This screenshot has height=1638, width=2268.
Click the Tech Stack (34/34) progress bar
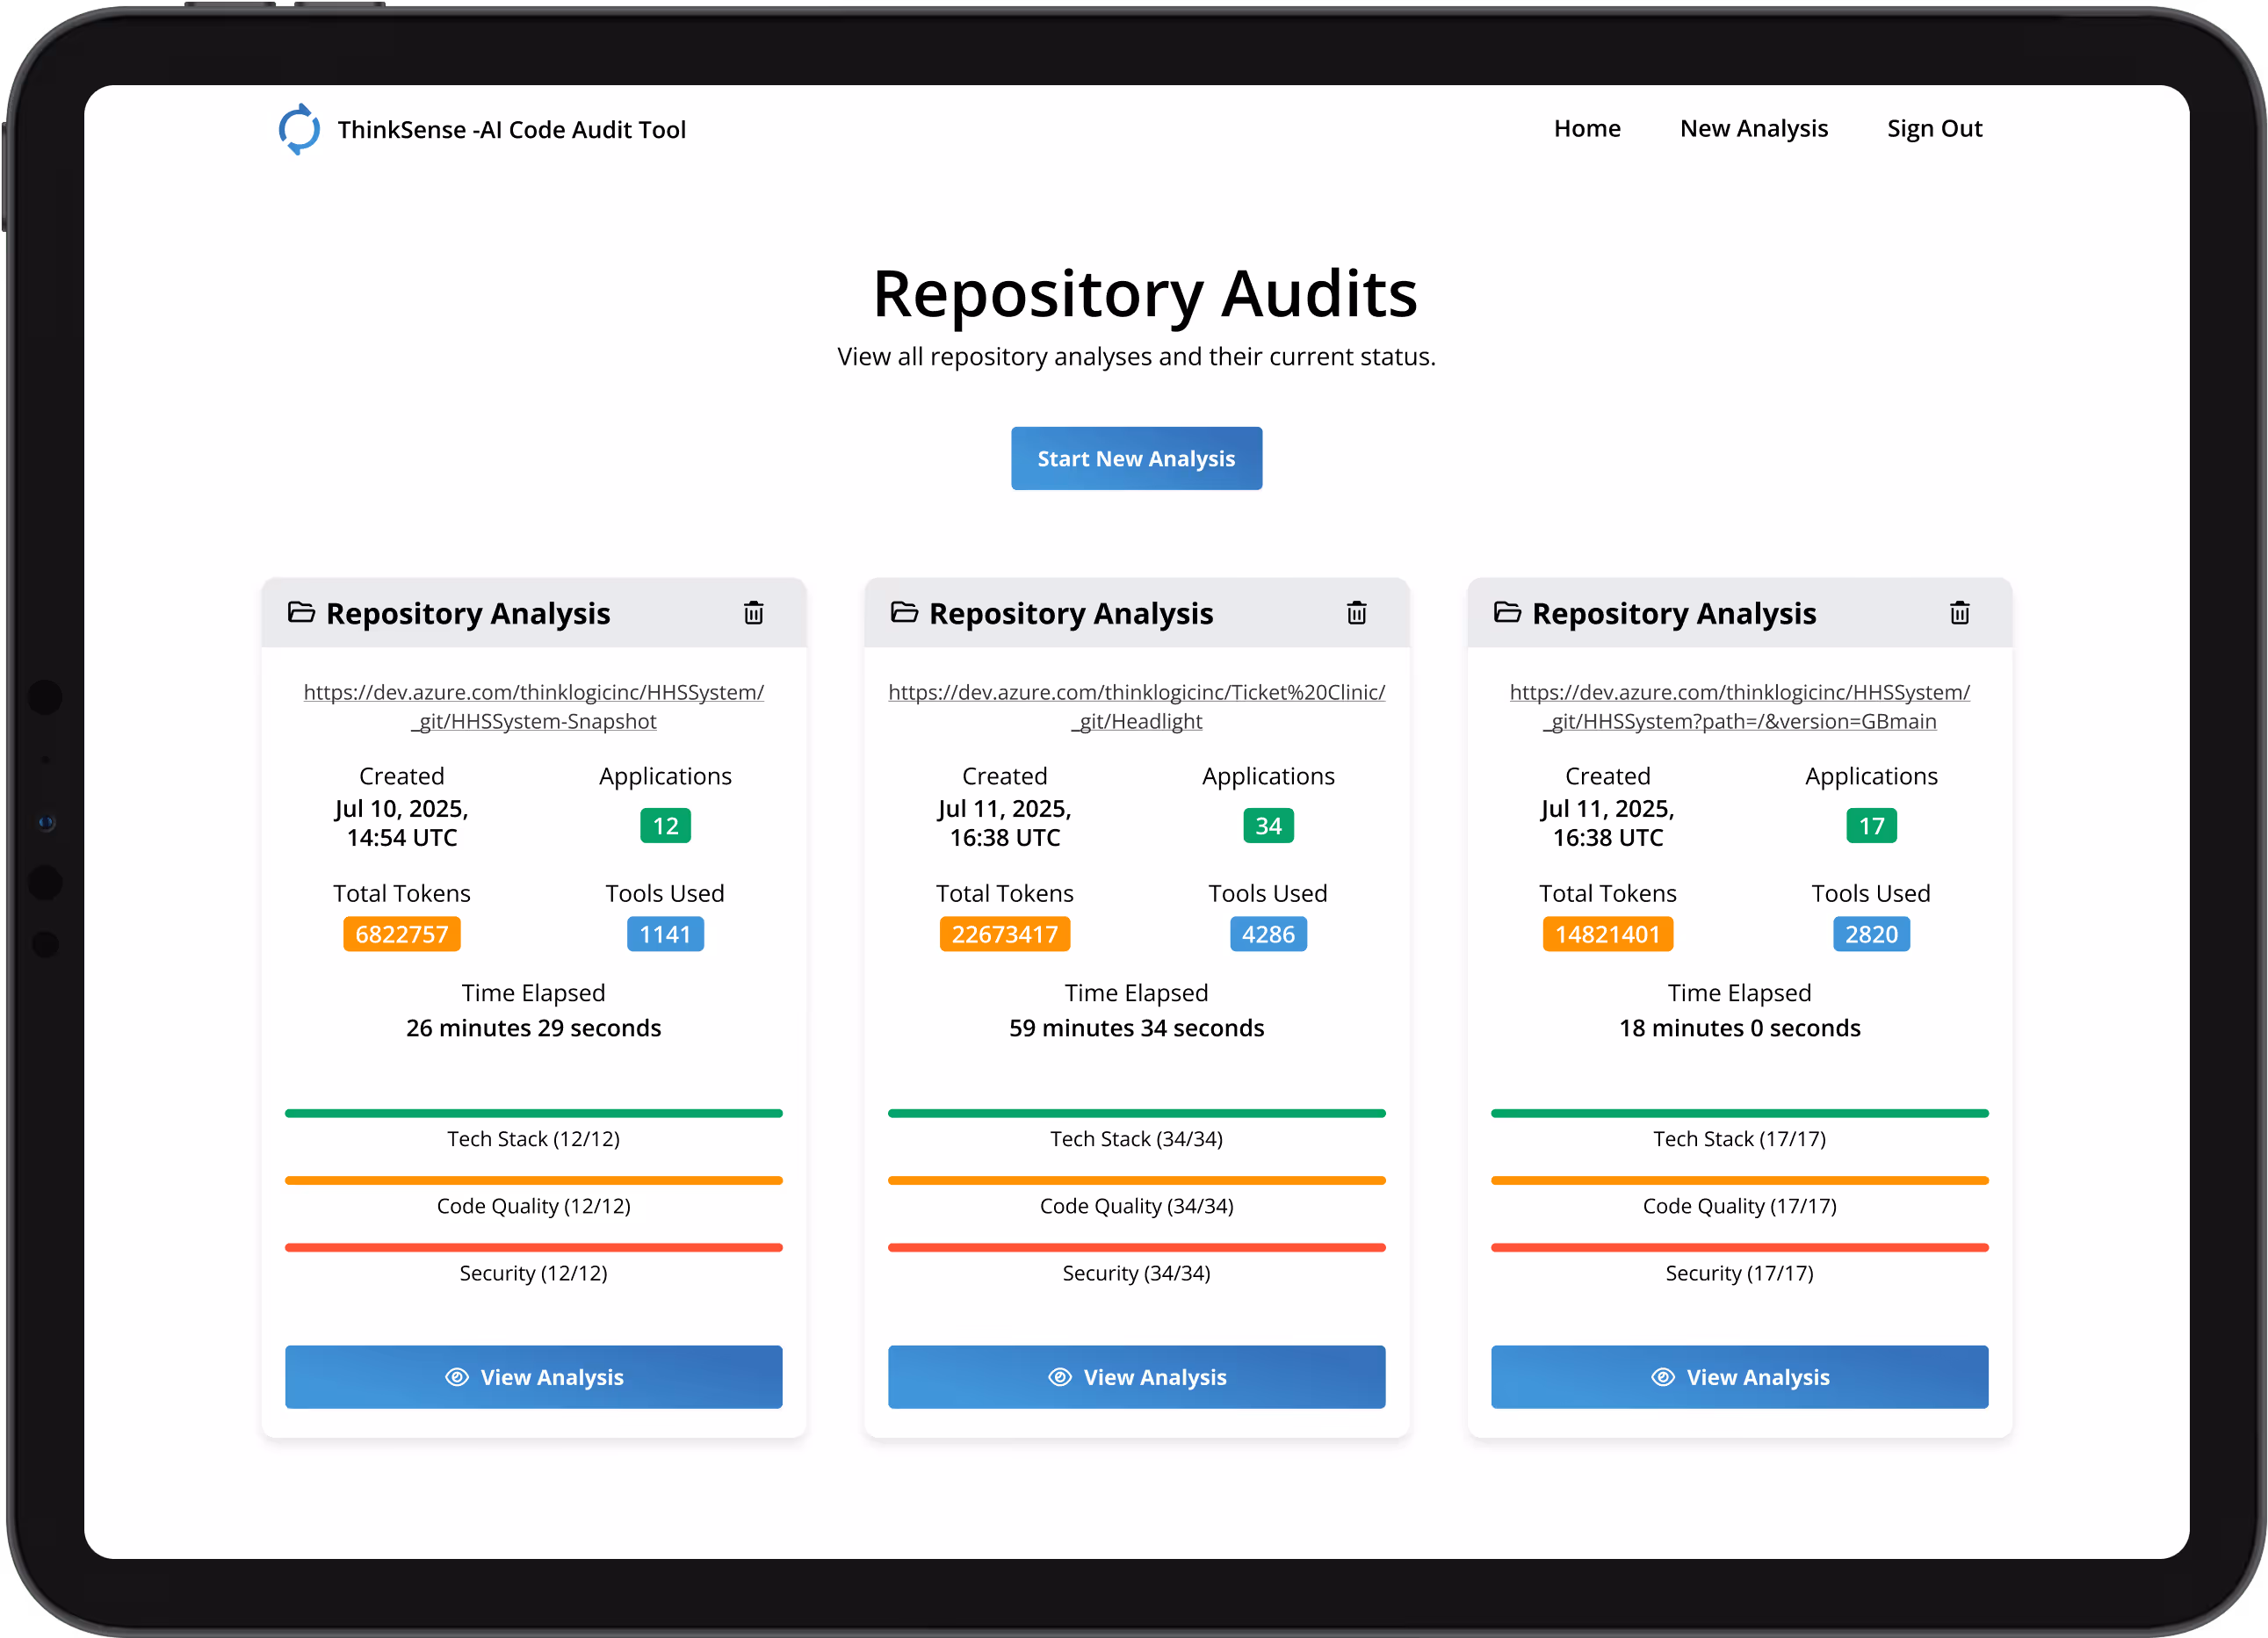tap(1136, 1113)
